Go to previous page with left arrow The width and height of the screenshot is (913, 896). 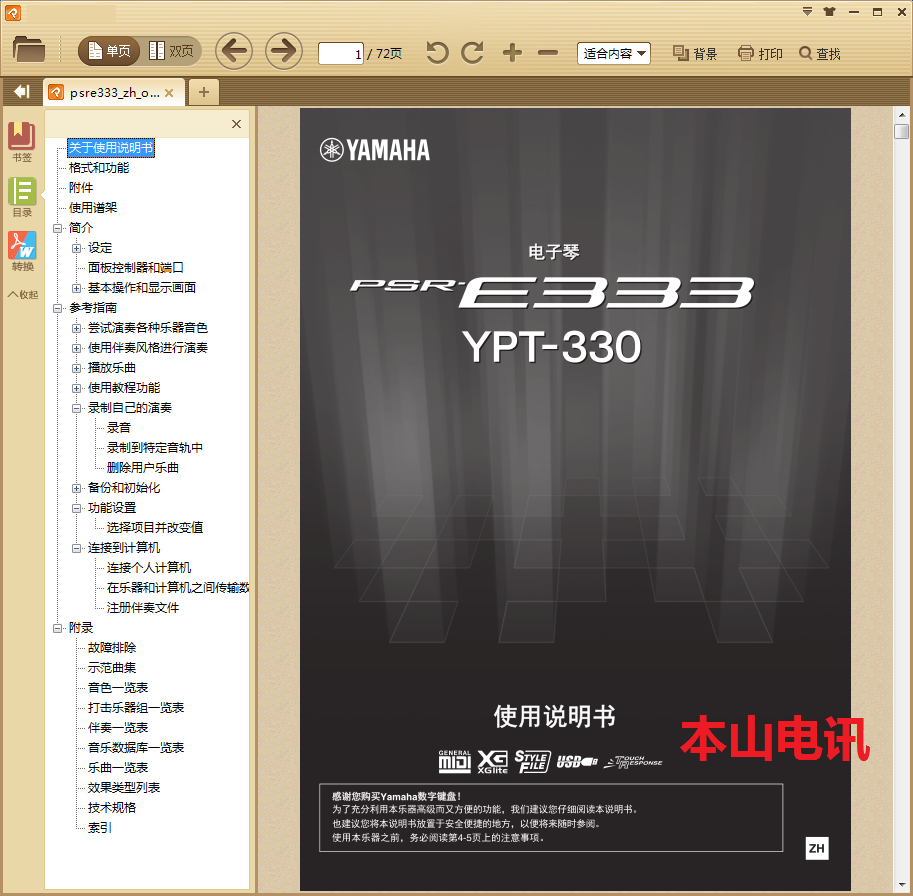click(x=233, y=51)
